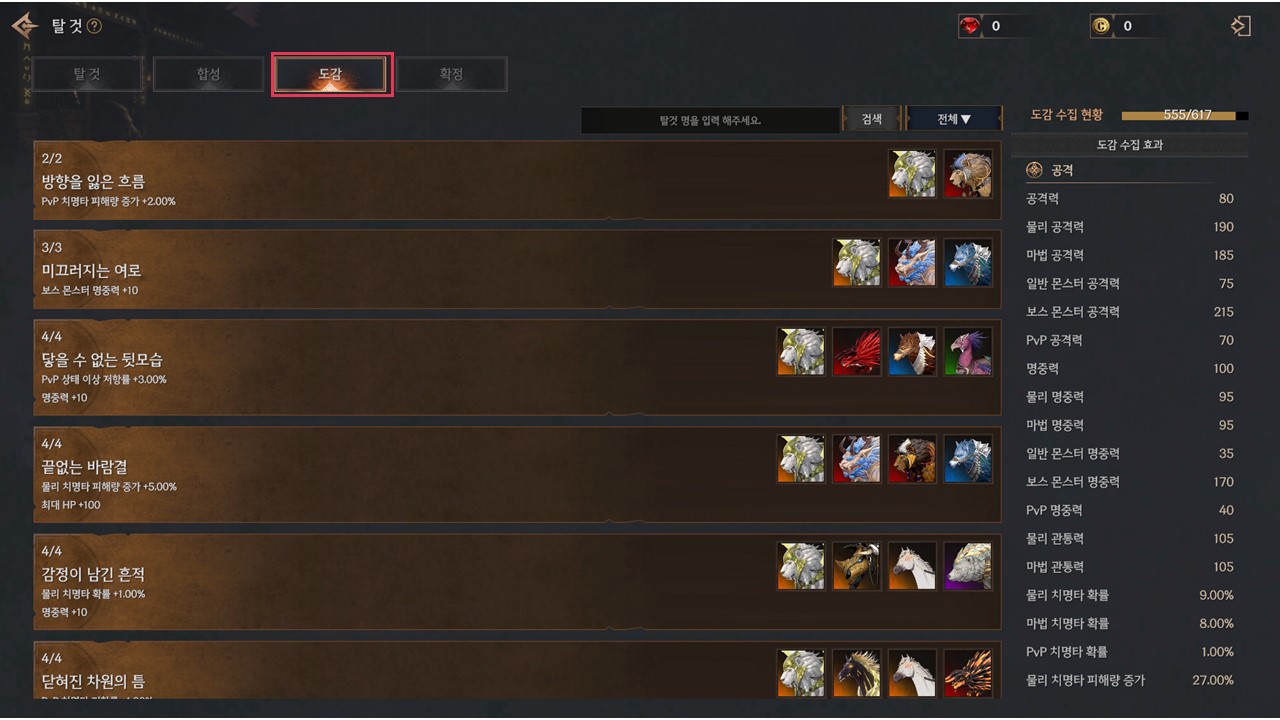This screenshot has width=1280, height=720.
Task: Click the 도감 수집 현황 progress bar
Action: pyautogui.click(x=1185, y=115)
